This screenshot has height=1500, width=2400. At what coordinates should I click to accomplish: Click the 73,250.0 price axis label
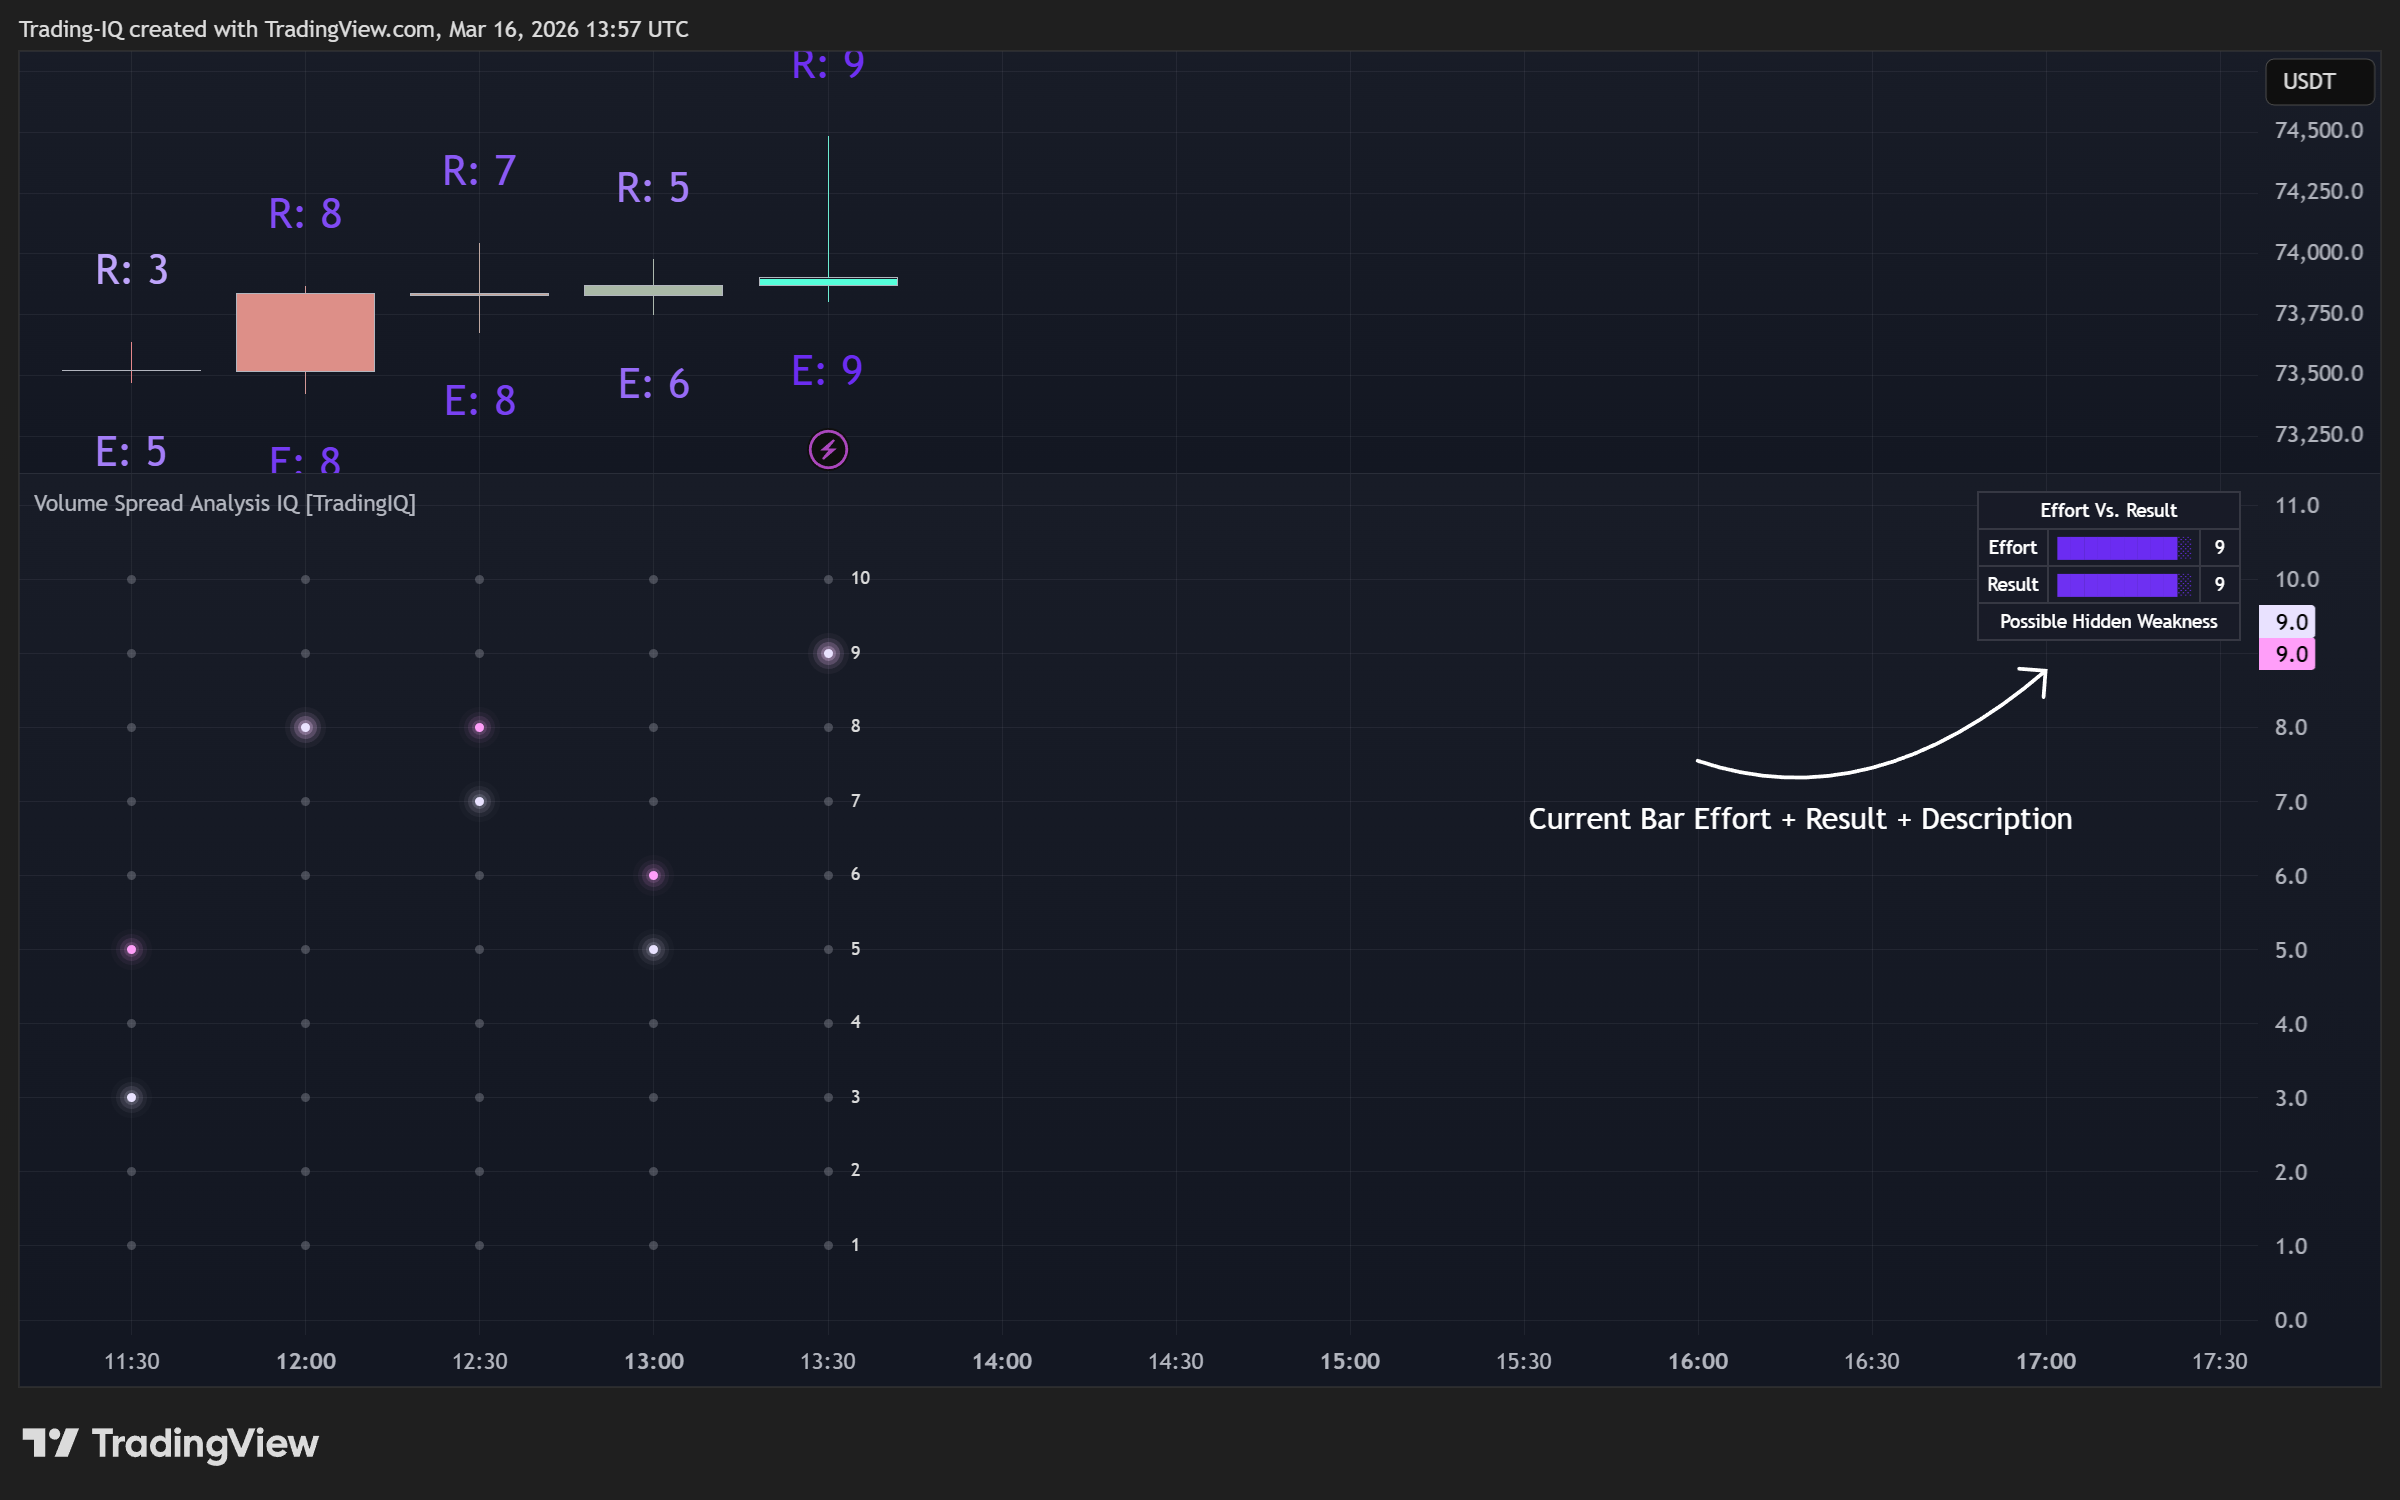click(x=2318, y=434)
